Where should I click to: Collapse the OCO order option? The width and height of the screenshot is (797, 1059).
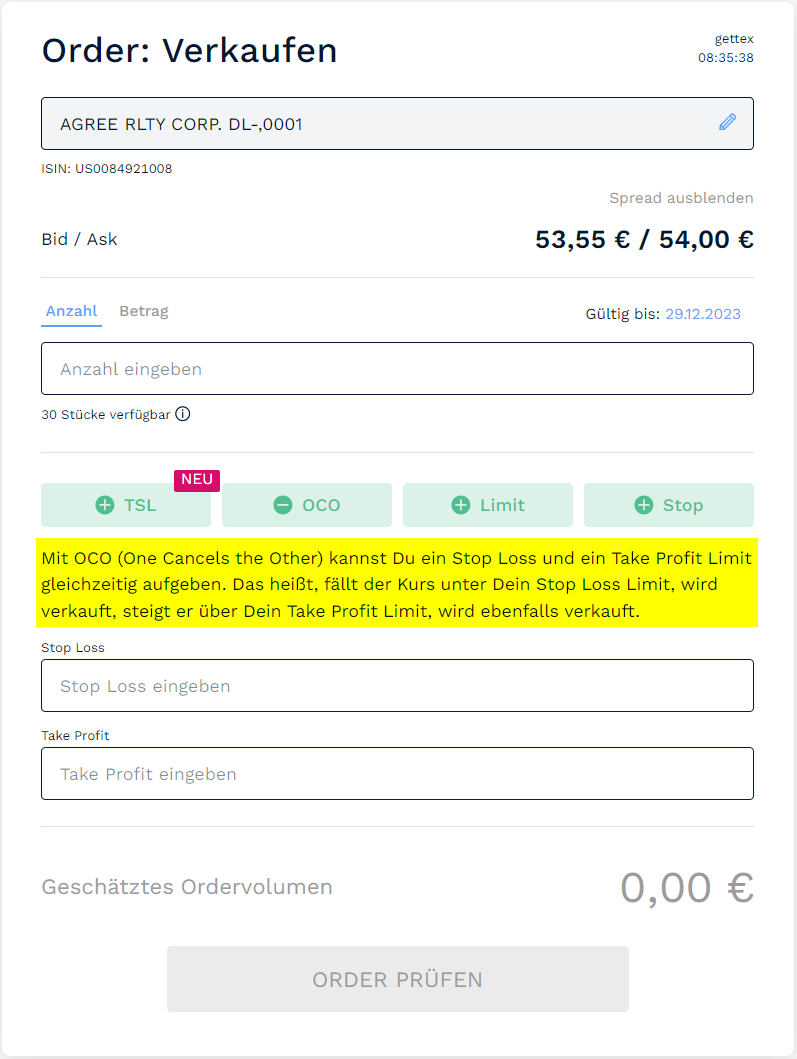coord(307,505)
